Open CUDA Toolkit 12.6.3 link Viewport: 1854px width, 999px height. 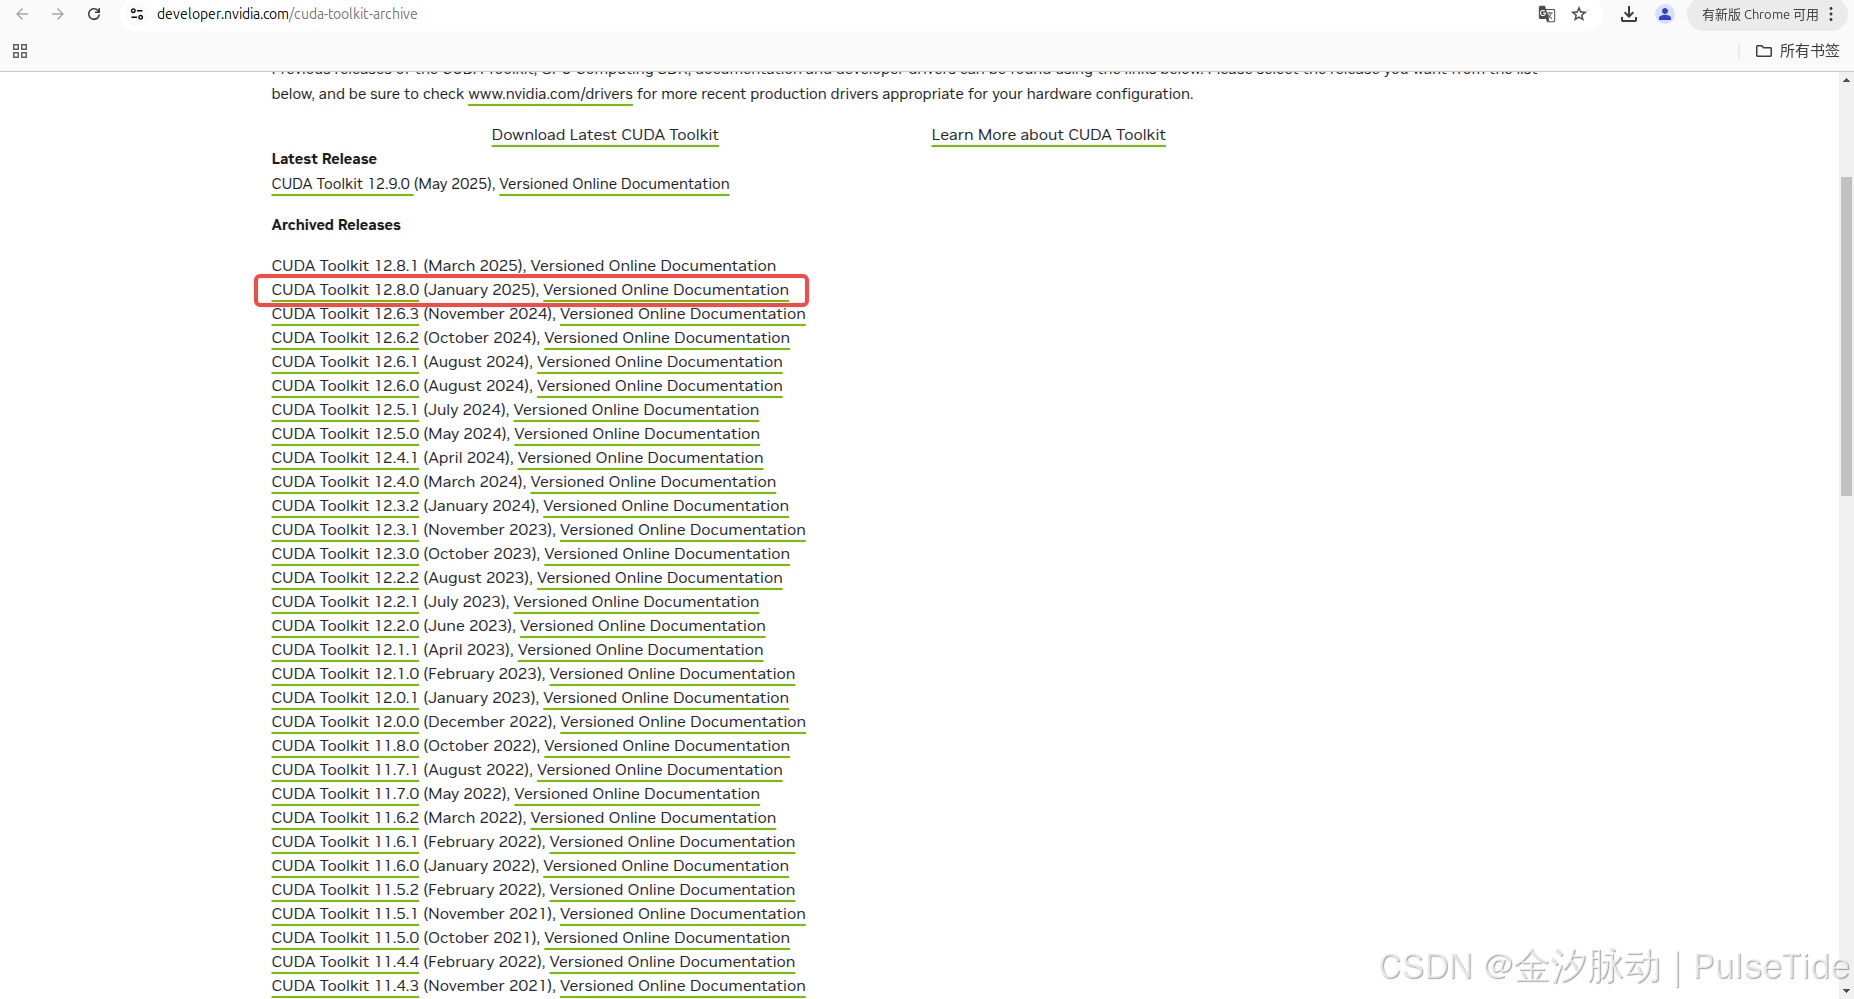click(x=345, y=314)
